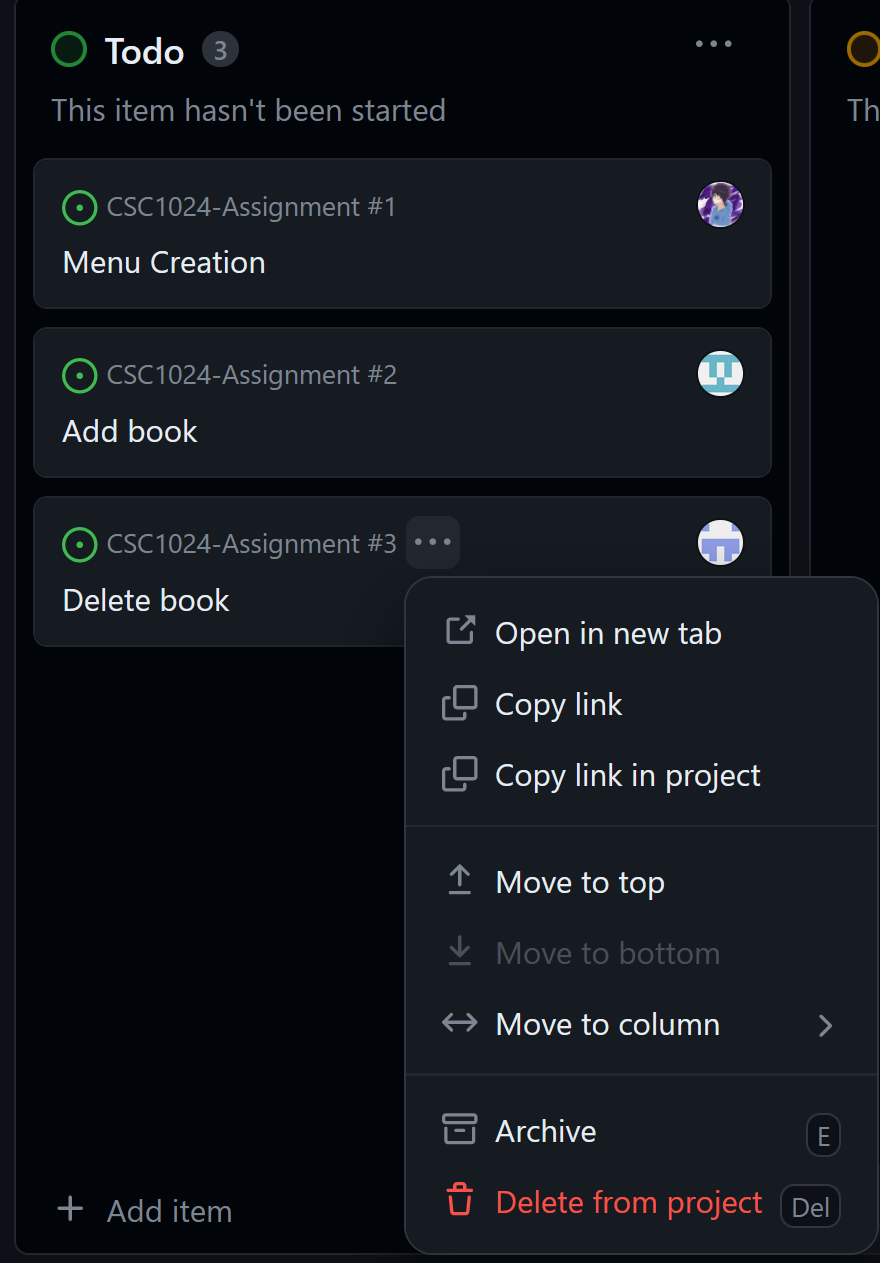
Task: Click the green Todo status circle
Action: tap(68, 49)
